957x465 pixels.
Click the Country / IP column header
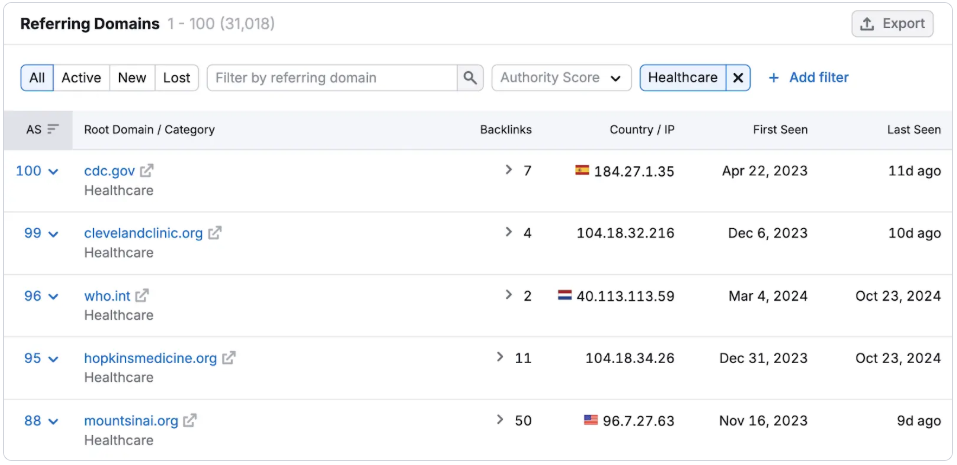(x=642, y=129)
